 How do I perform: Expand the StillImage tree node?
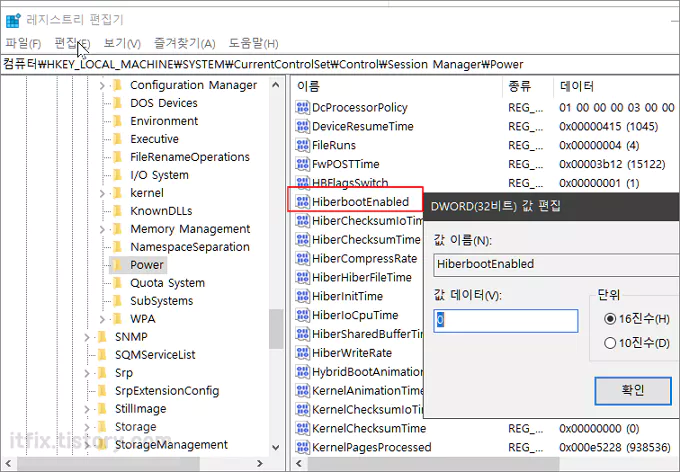(x=87, y=409)
